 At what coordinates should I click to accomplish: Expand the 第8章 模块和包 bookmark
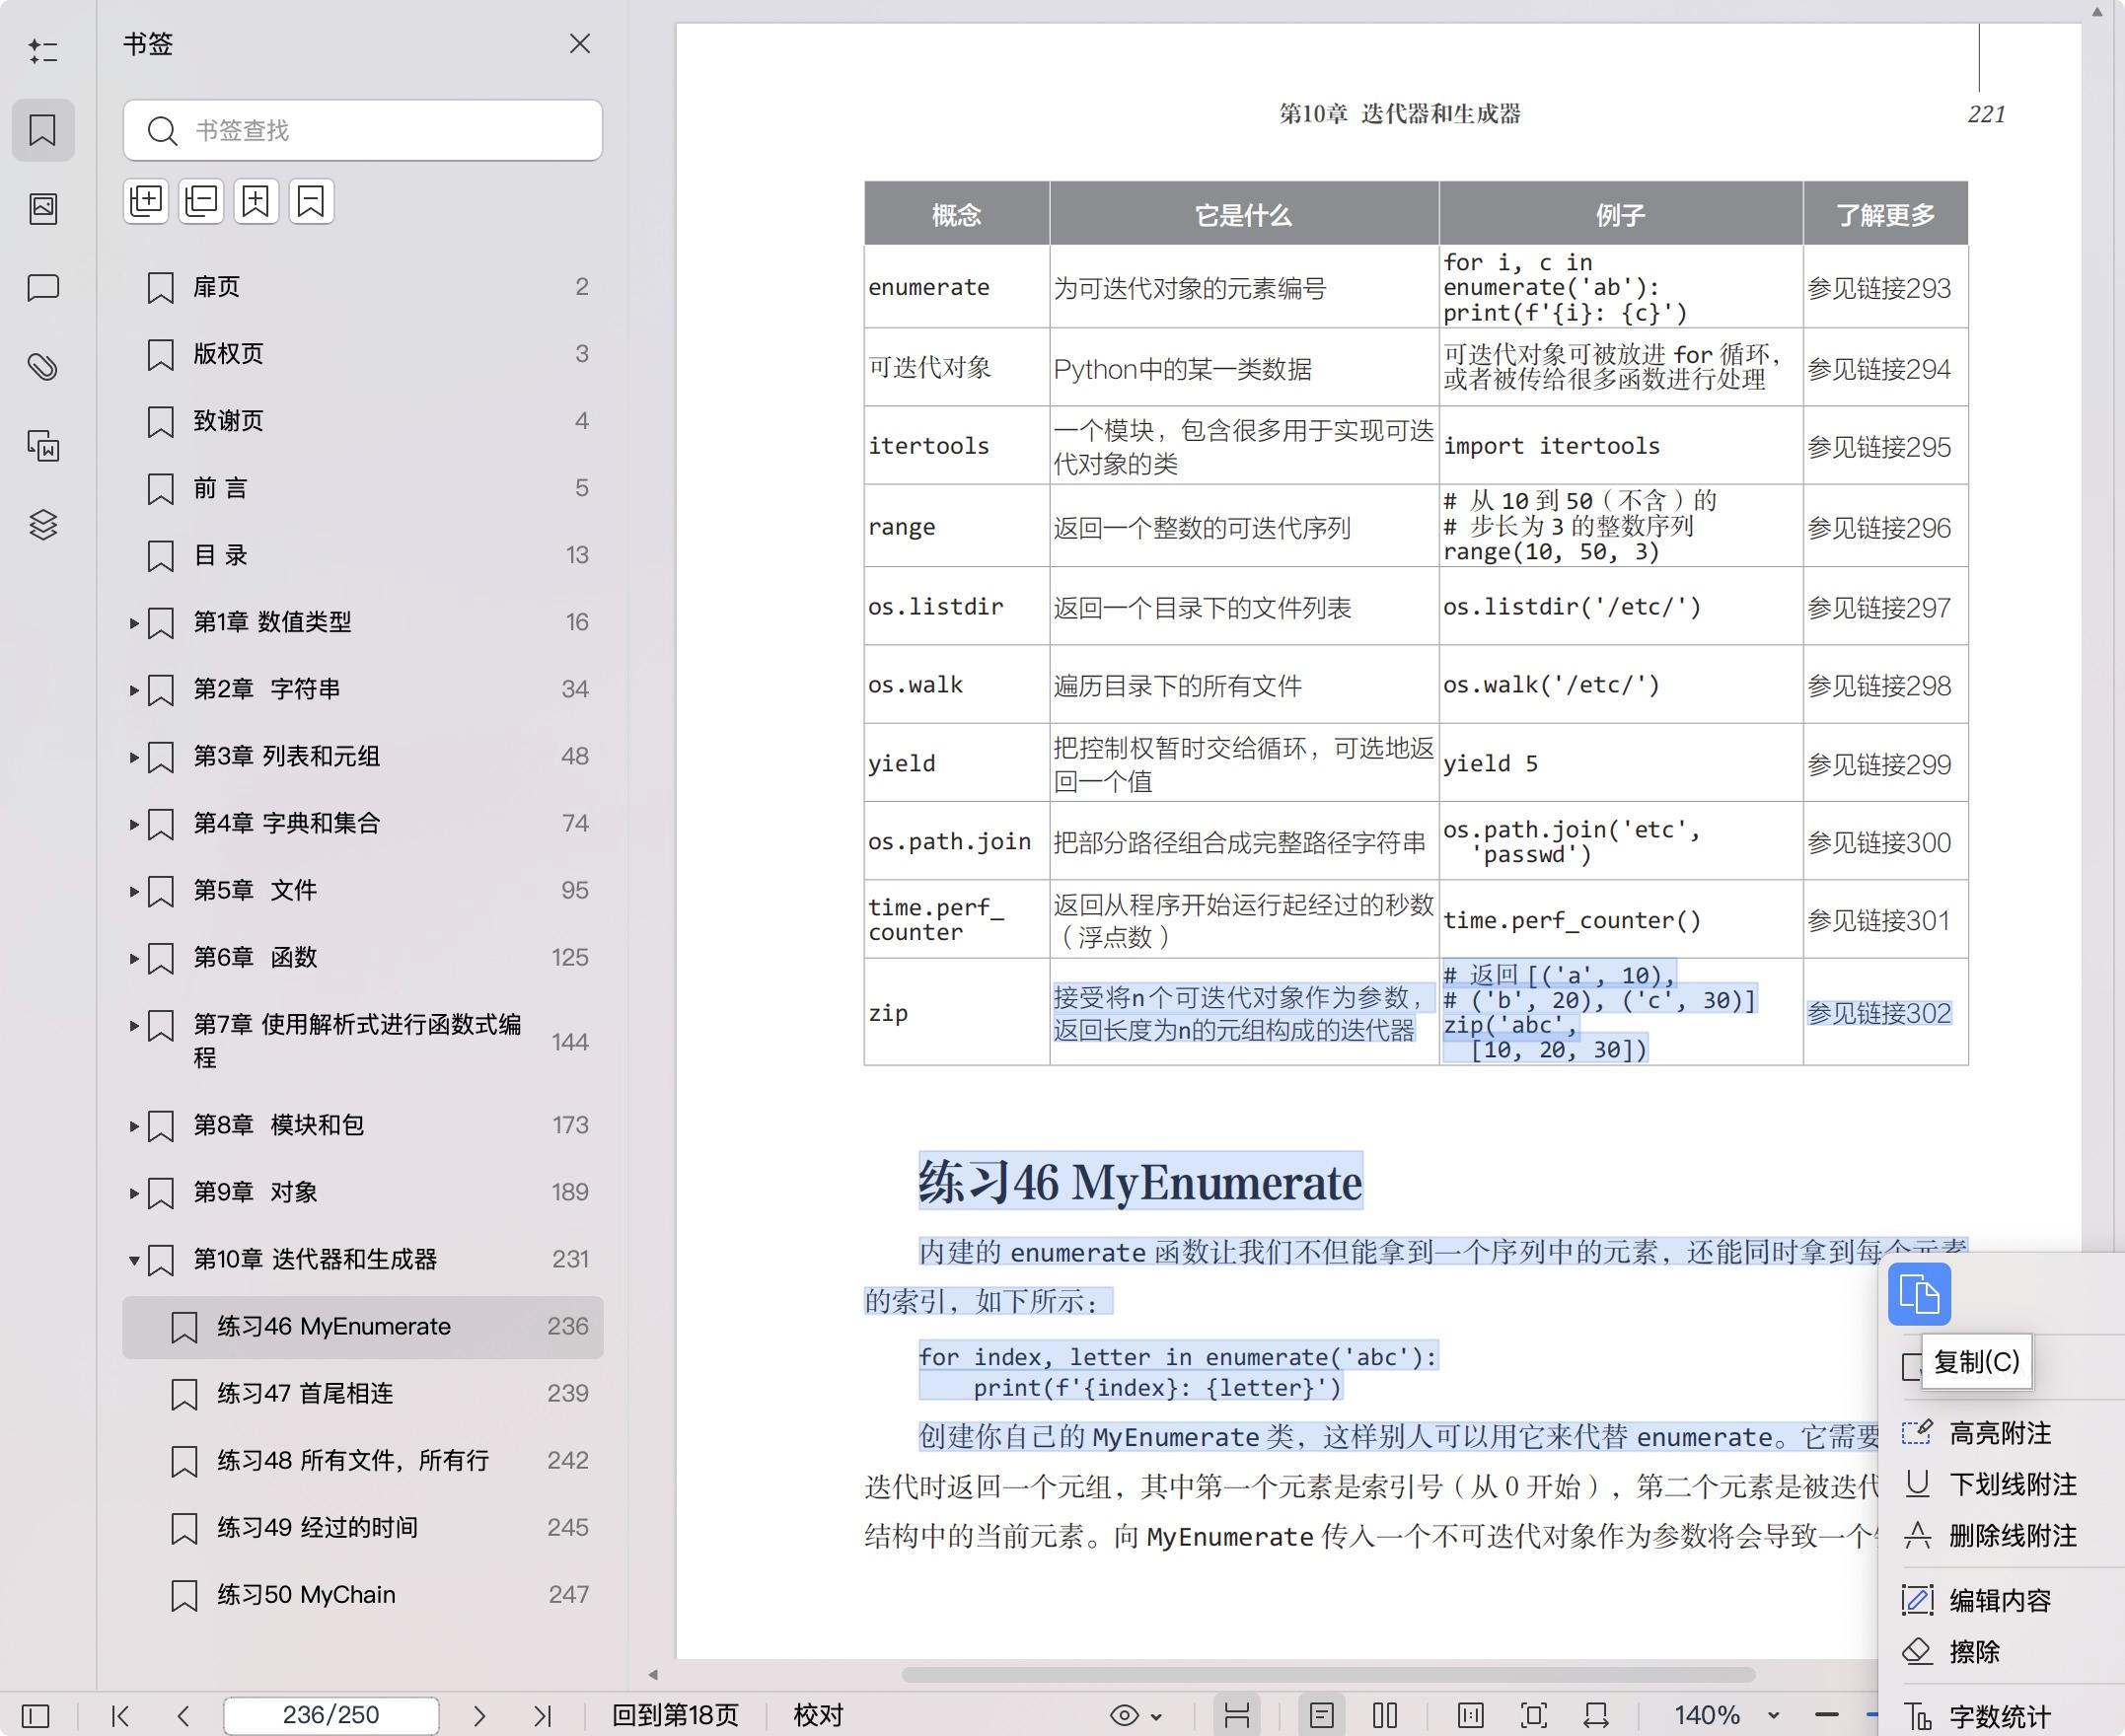pos(133,1126)
